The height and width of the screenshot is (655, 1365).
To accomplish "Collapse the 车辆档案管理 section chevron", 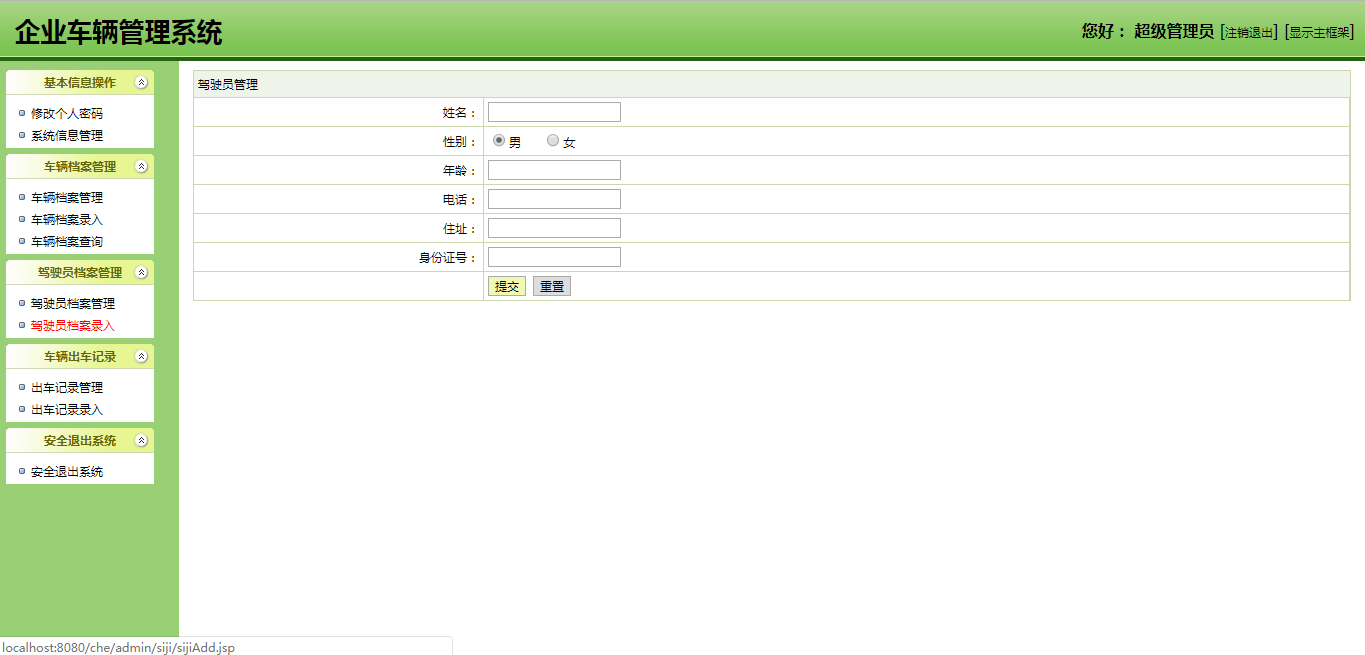I will click(142, 167).
